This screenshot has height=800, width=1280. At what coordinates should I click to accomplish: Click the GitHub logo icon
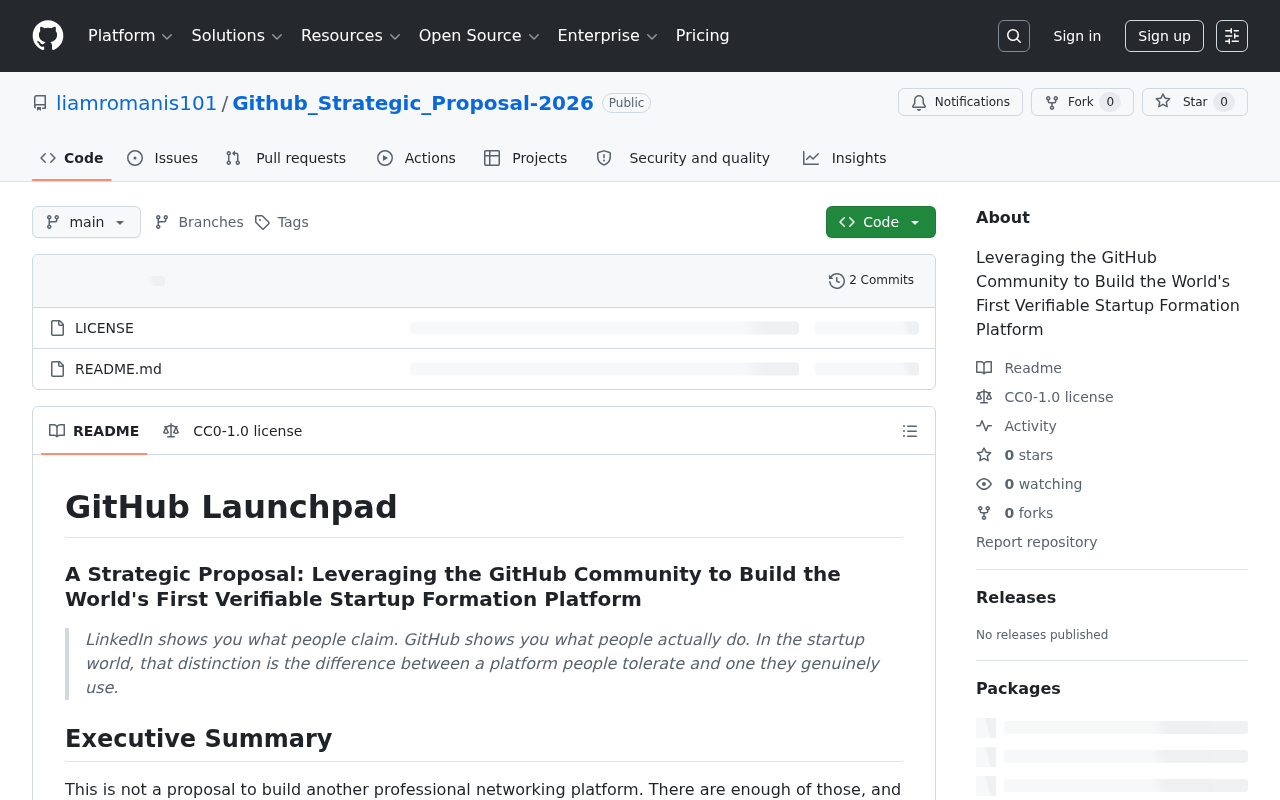(x=48, y=36)
